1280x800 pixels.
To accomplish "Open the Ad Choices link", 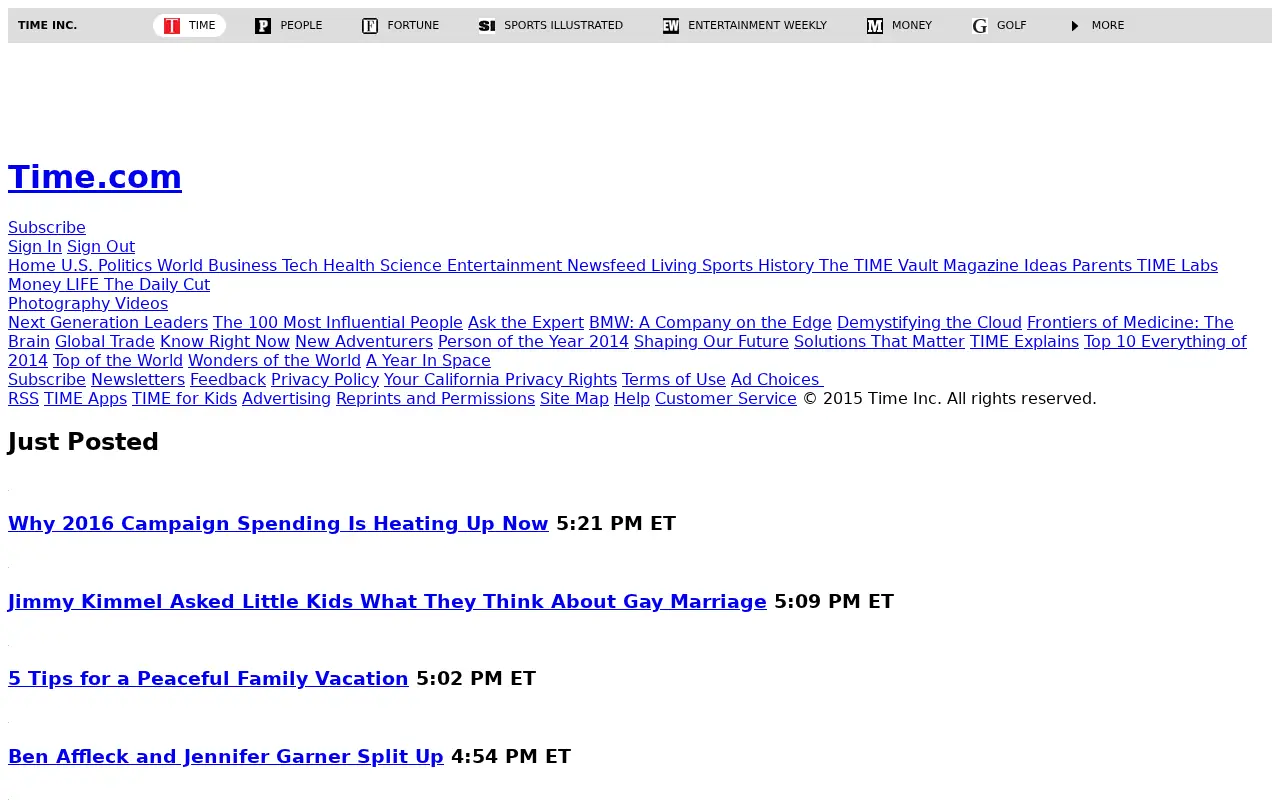I will [777, 380].
